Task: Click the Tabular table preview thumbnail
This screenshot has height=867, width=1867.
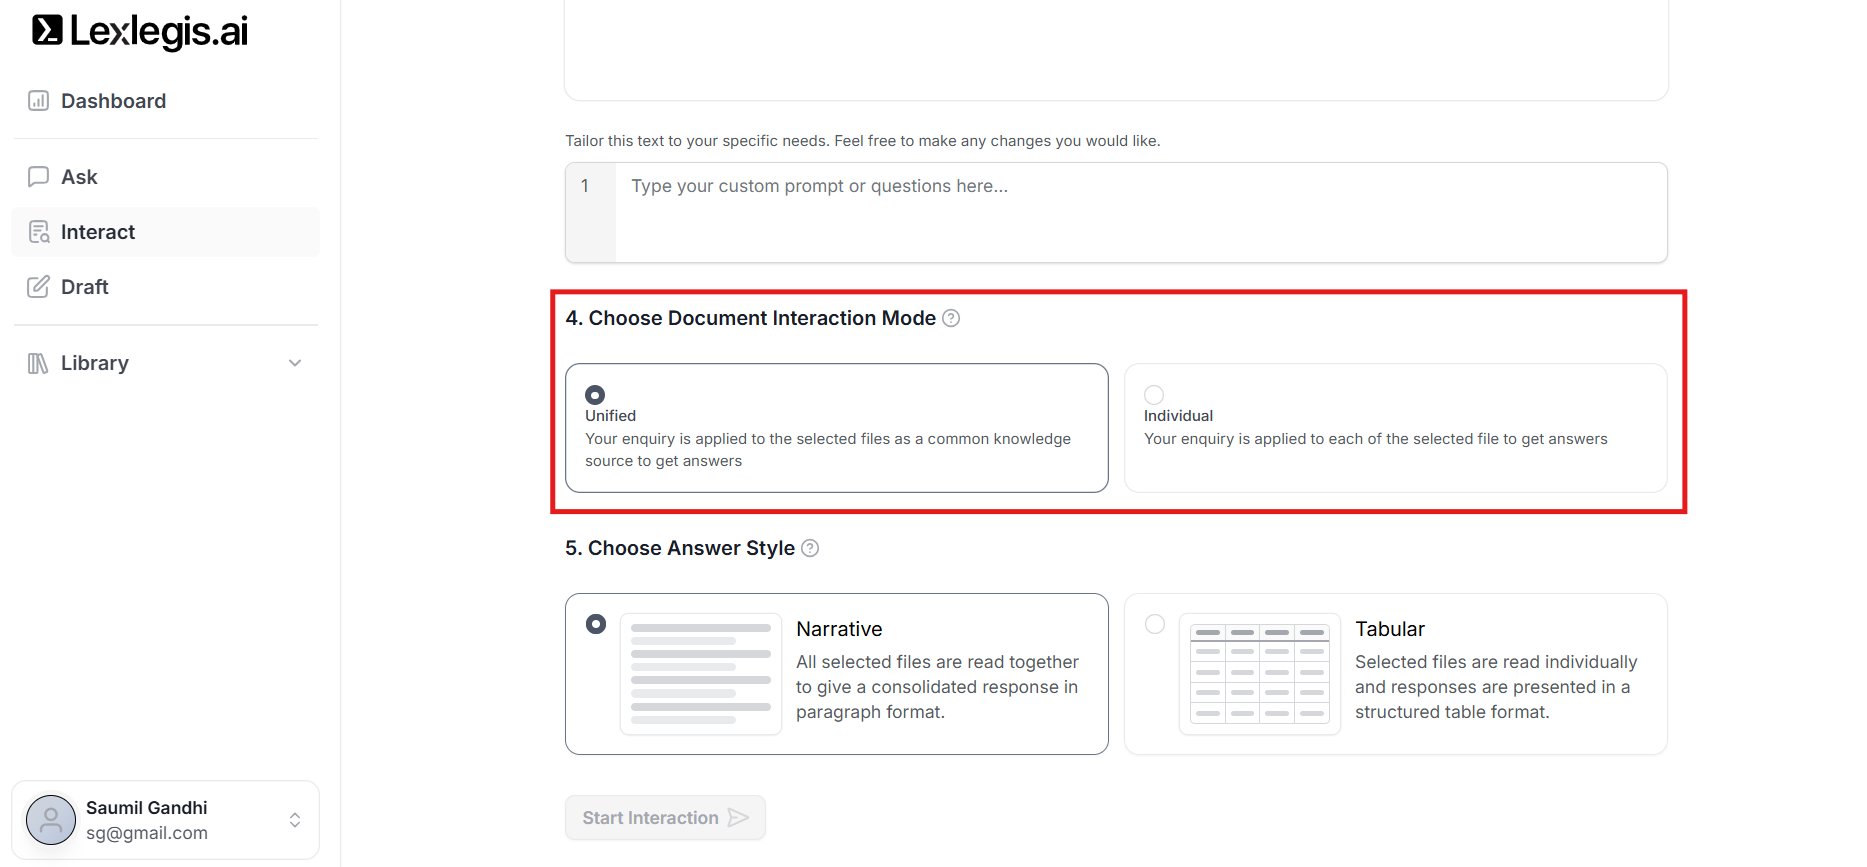Action: [x=1259, y=674]
